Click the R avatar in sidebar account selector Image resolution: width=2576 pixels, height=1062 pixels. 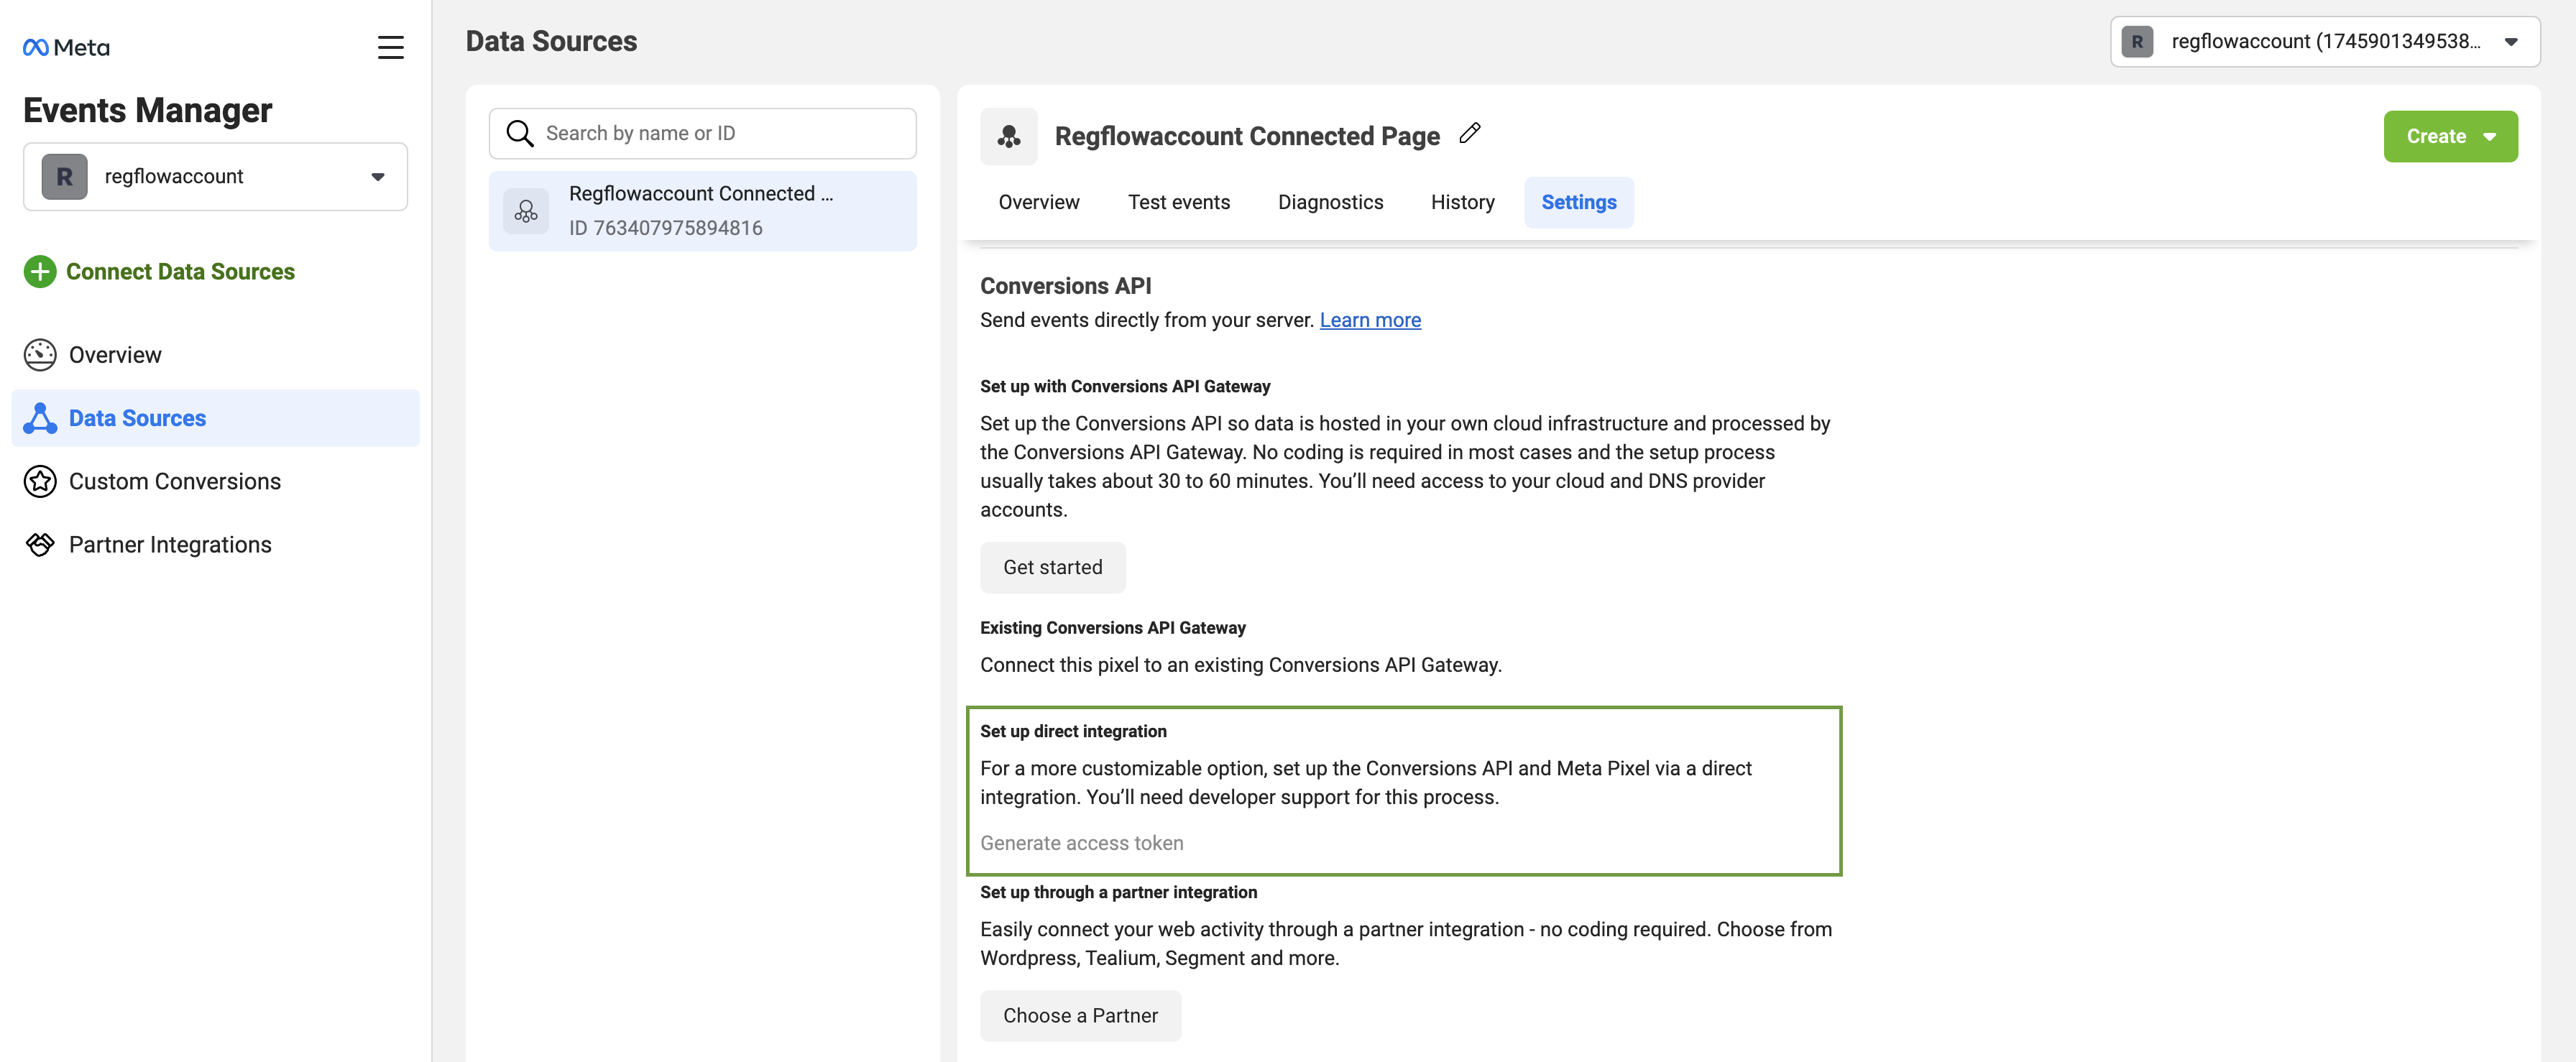pos(64,177)
